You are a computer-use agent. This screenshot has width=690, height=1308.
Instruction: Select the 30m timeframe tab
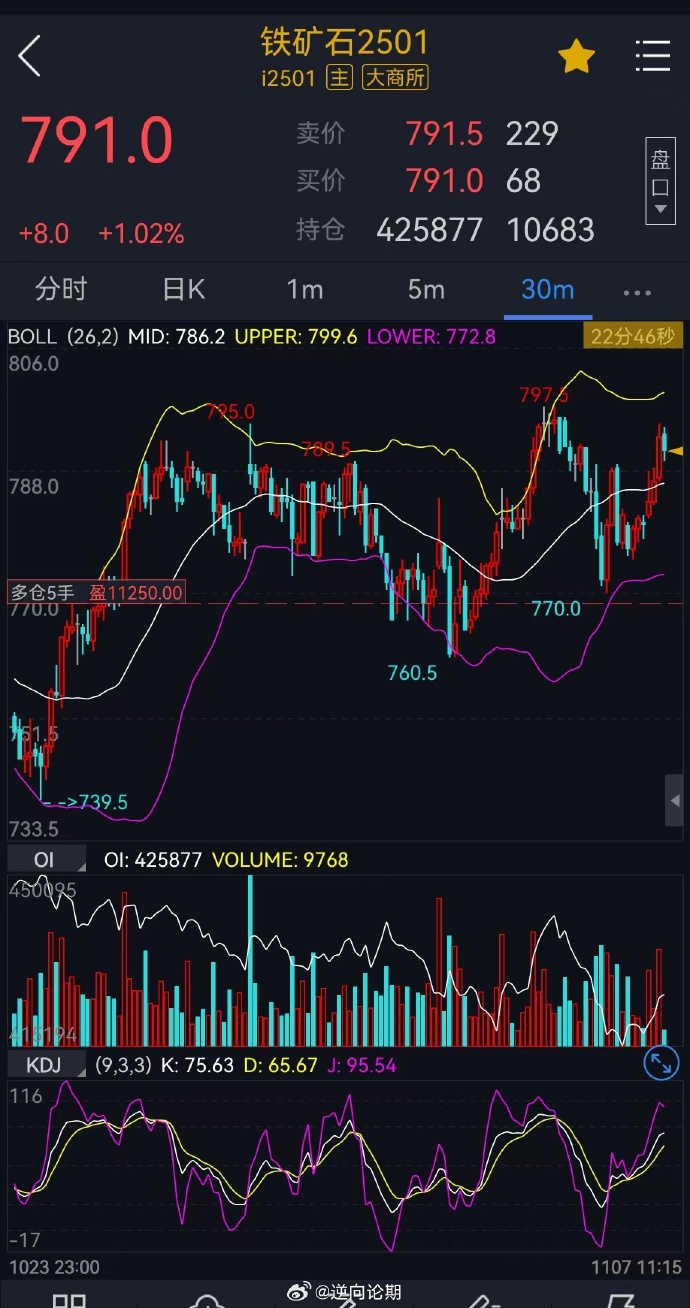[548, 290]
